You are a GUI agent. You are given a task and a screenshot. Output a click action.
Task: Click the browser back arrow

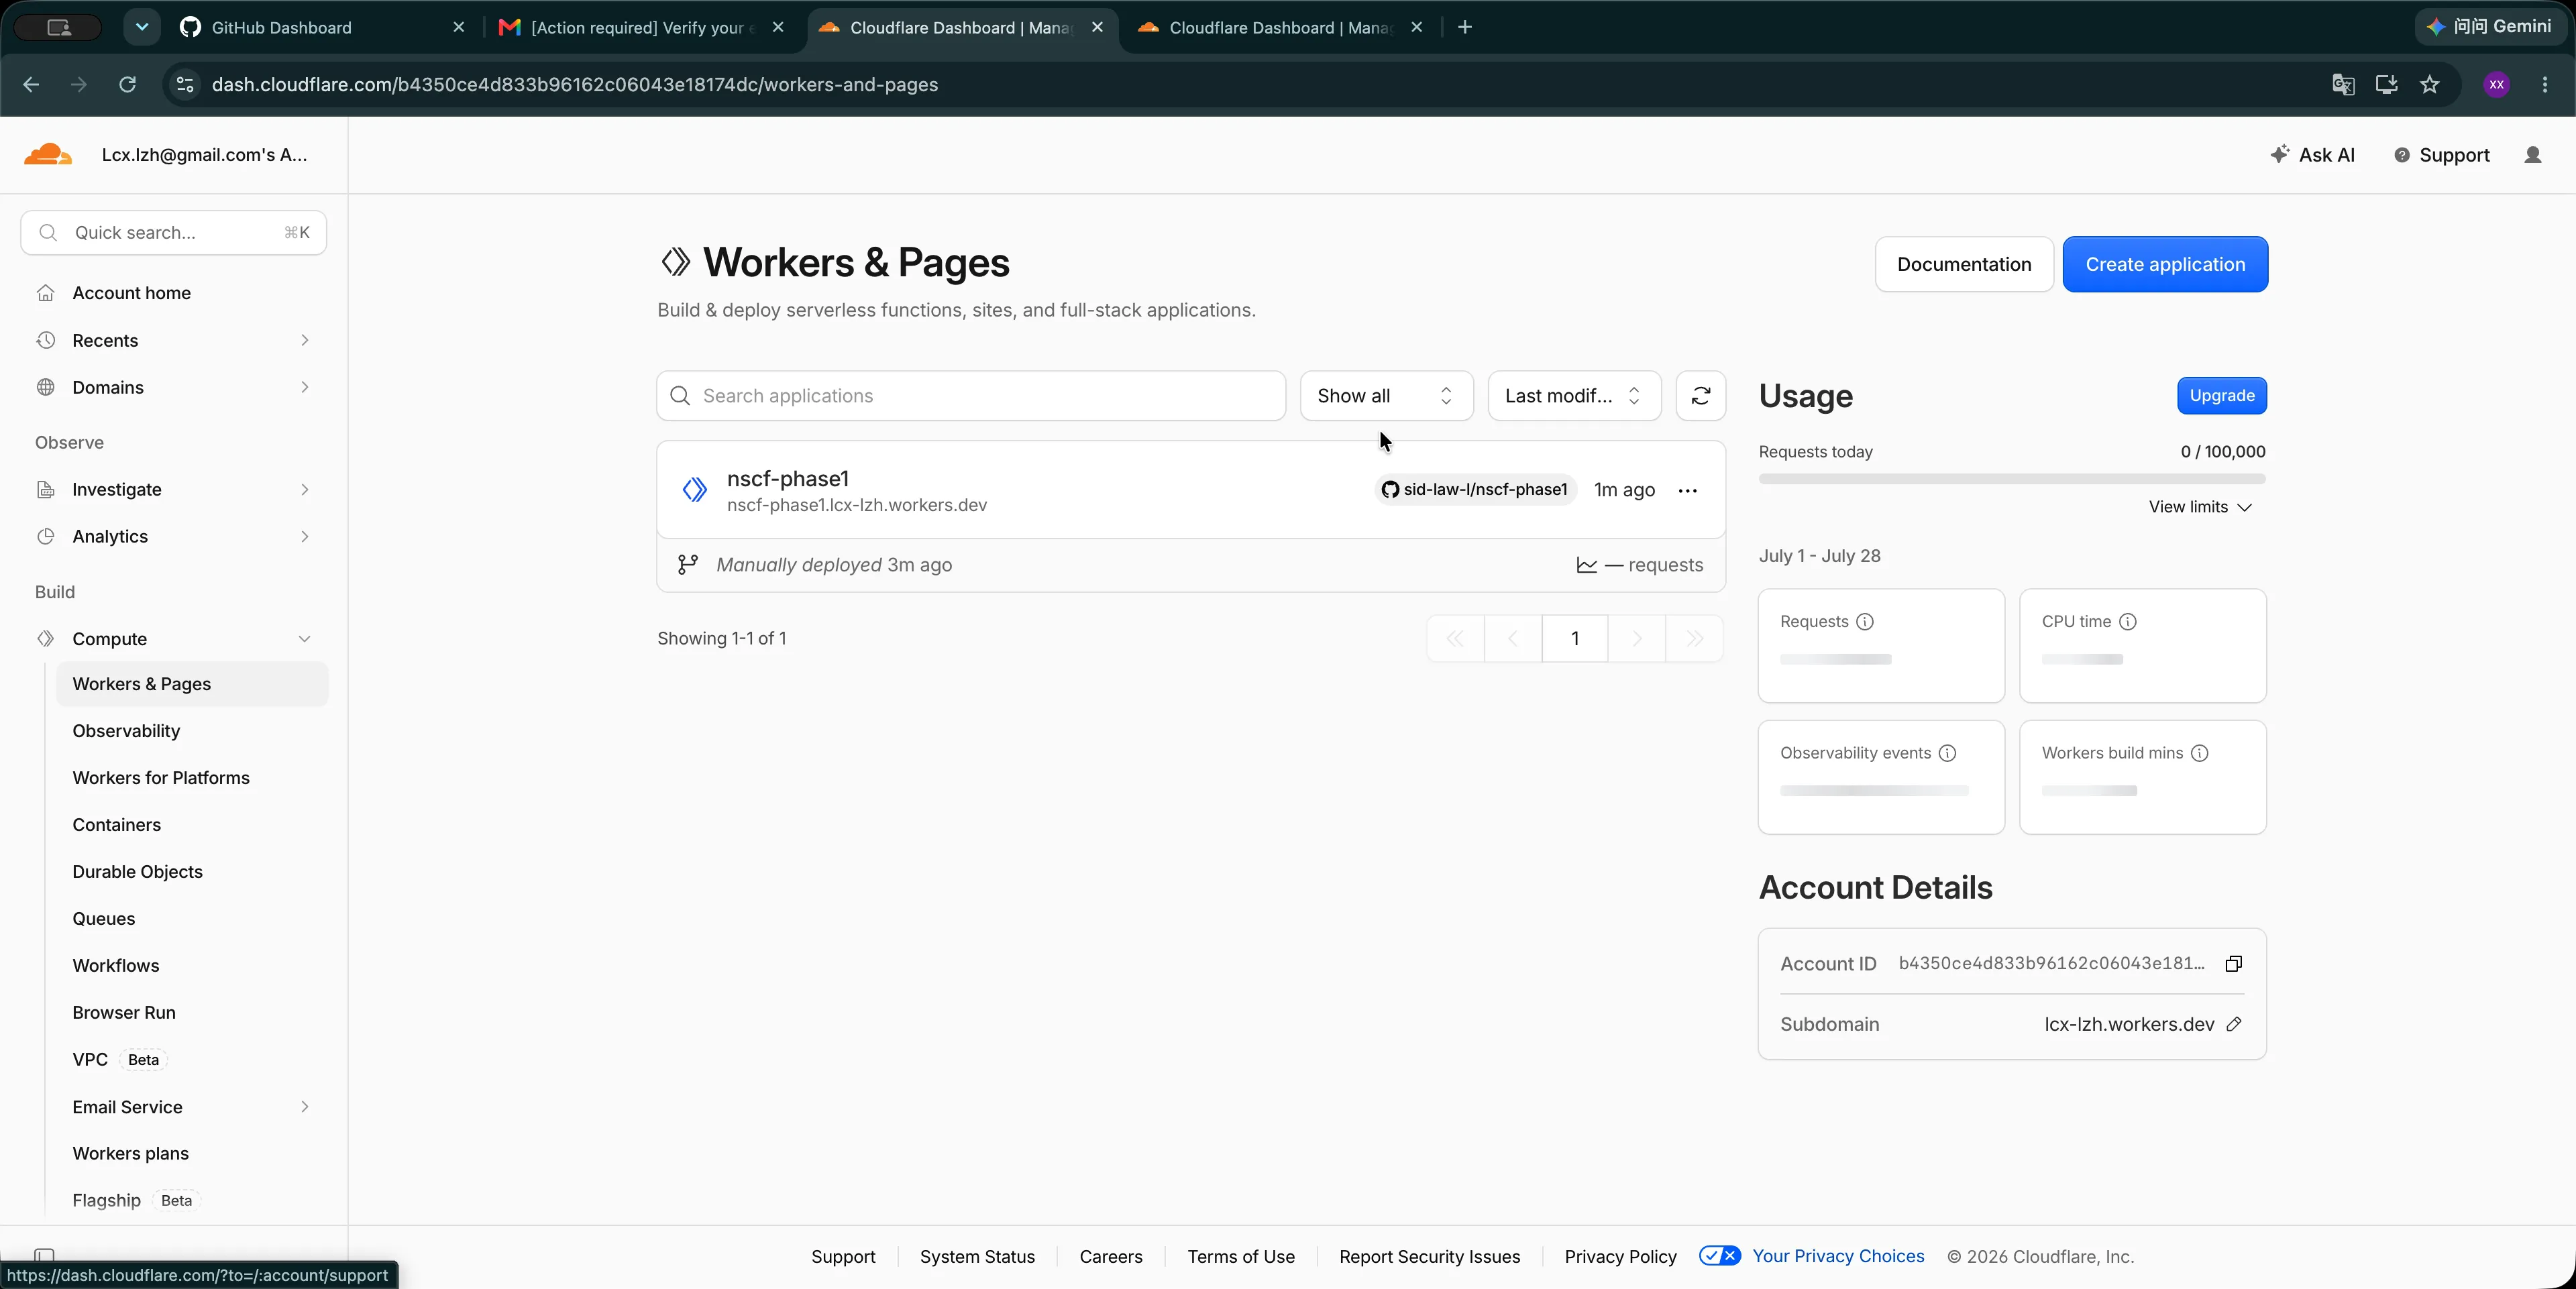(31, 85)
